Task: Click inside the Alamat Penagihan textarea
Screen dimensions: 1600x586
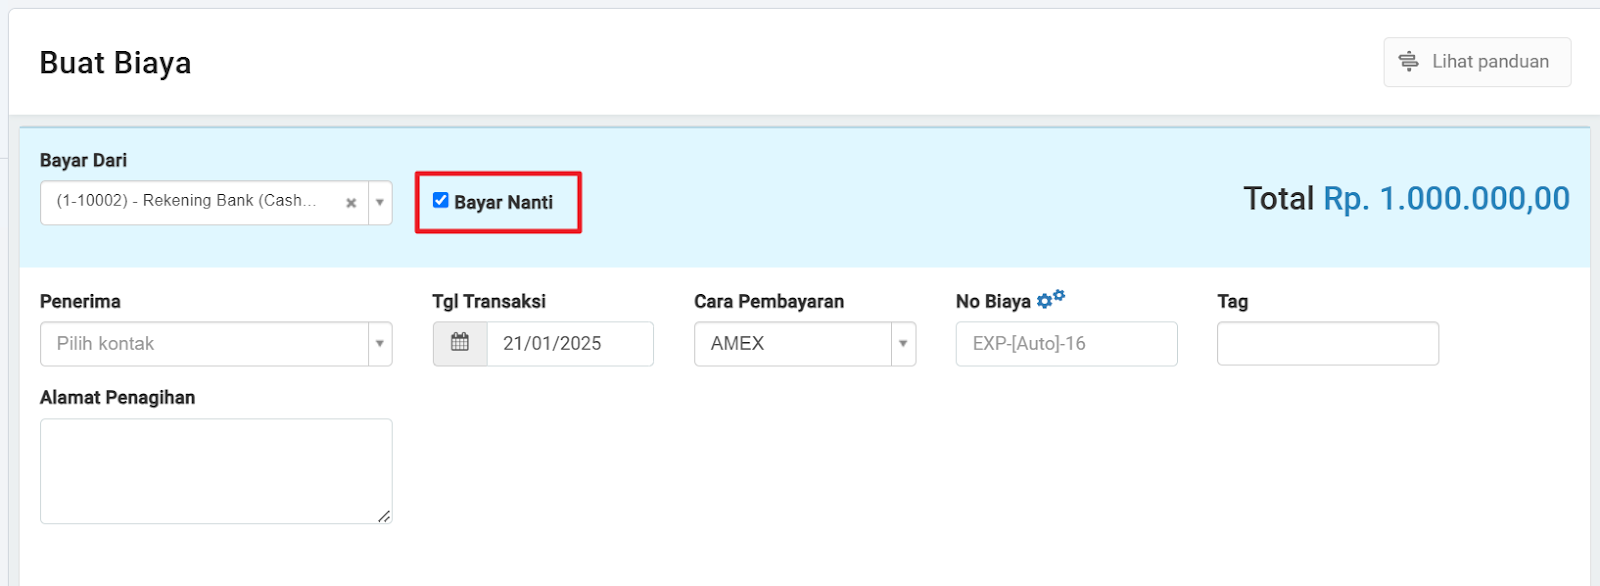Action: (x=216, y=471)
